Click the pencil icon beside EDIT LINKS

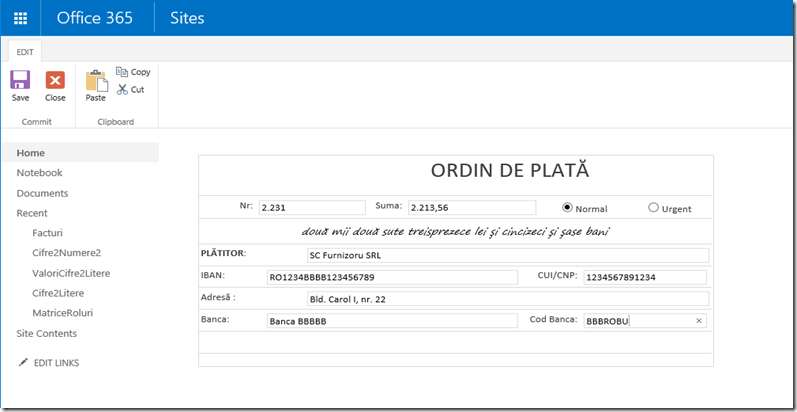[x=23, y=362]
